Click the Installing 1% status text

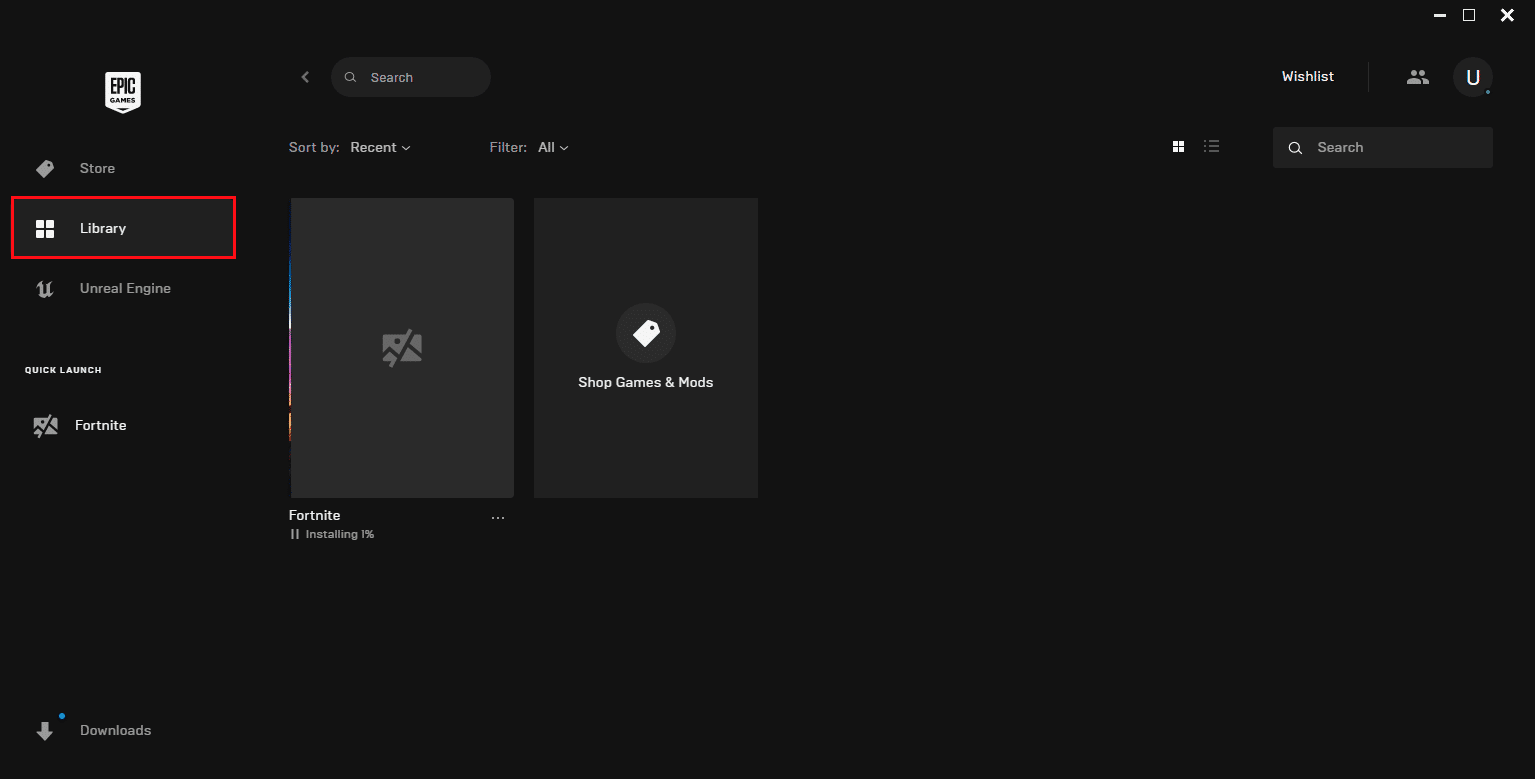[340, 534]
